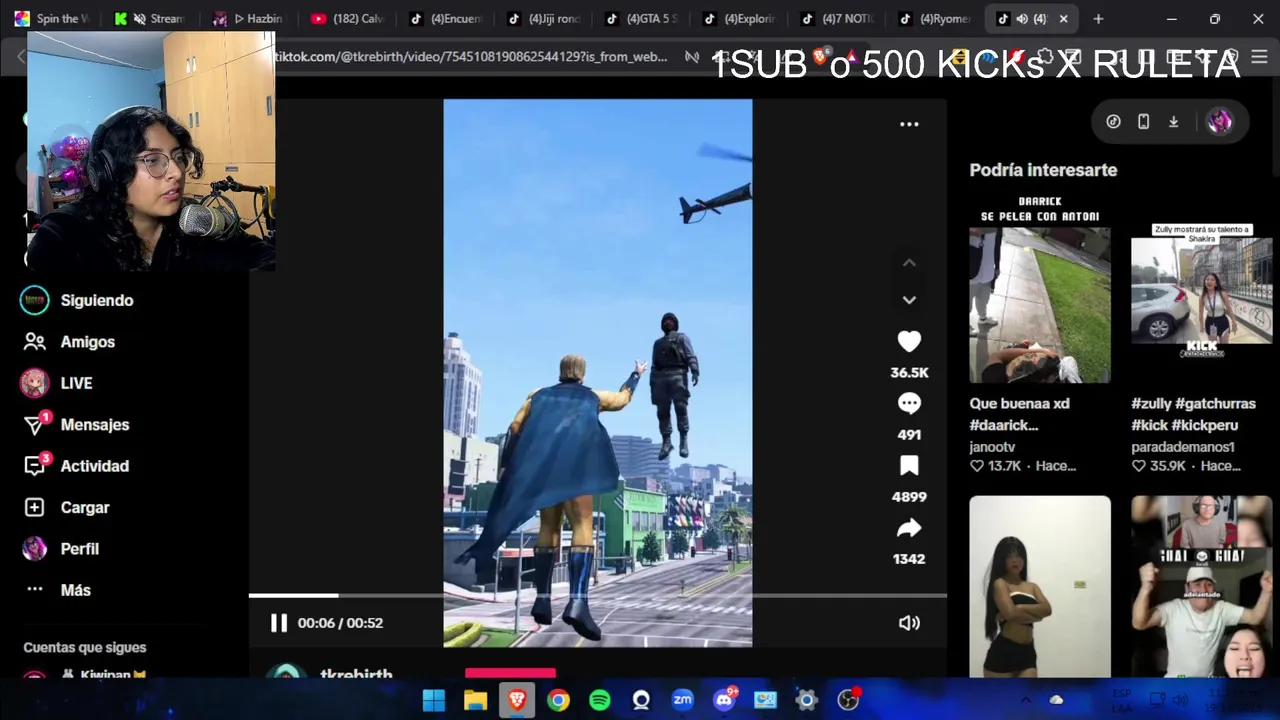Expand the system tray hidden icons chevron
Image resolution: width=1280 pixels, height=720 pixels.
click(x=1025, y=700)
